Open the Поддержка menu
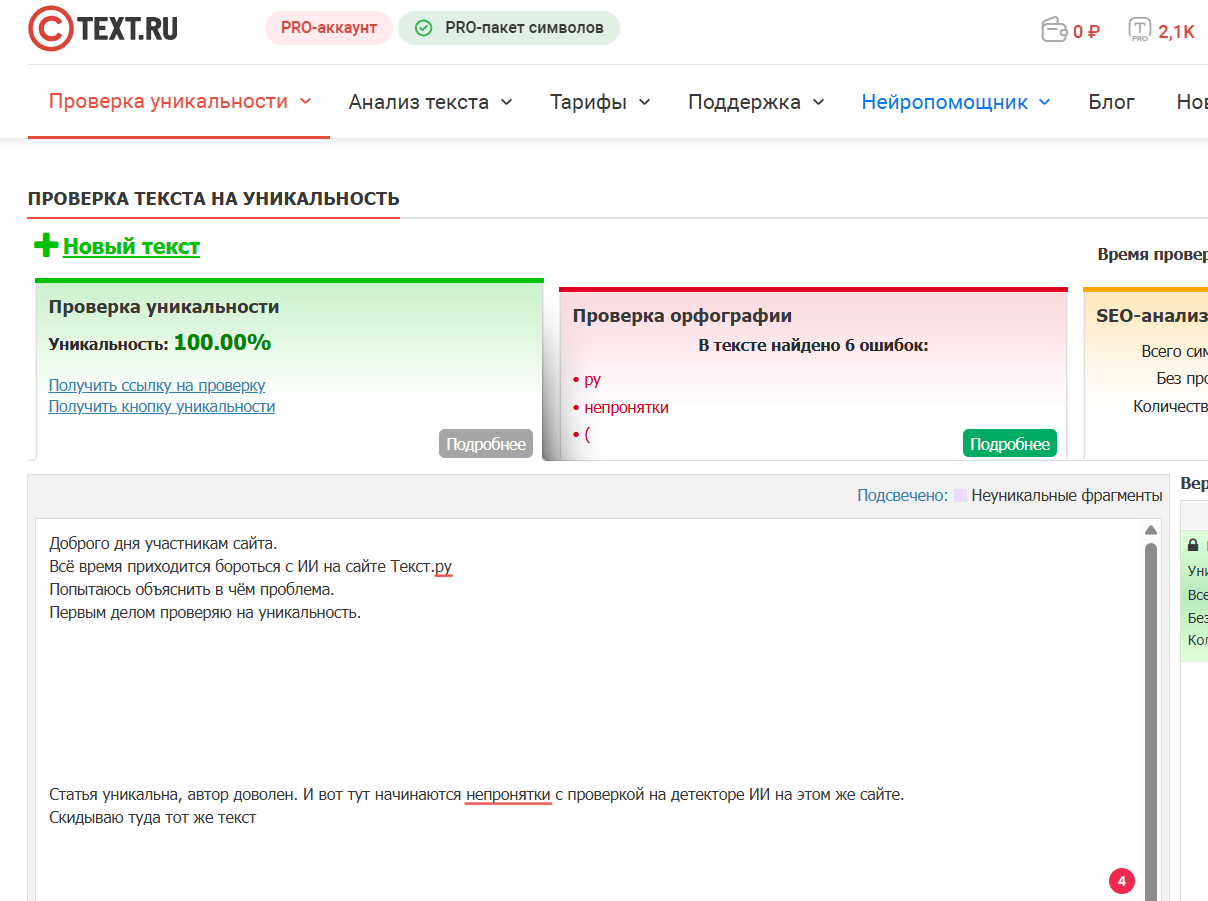1208x901 pixels. [x=756, y=102]
